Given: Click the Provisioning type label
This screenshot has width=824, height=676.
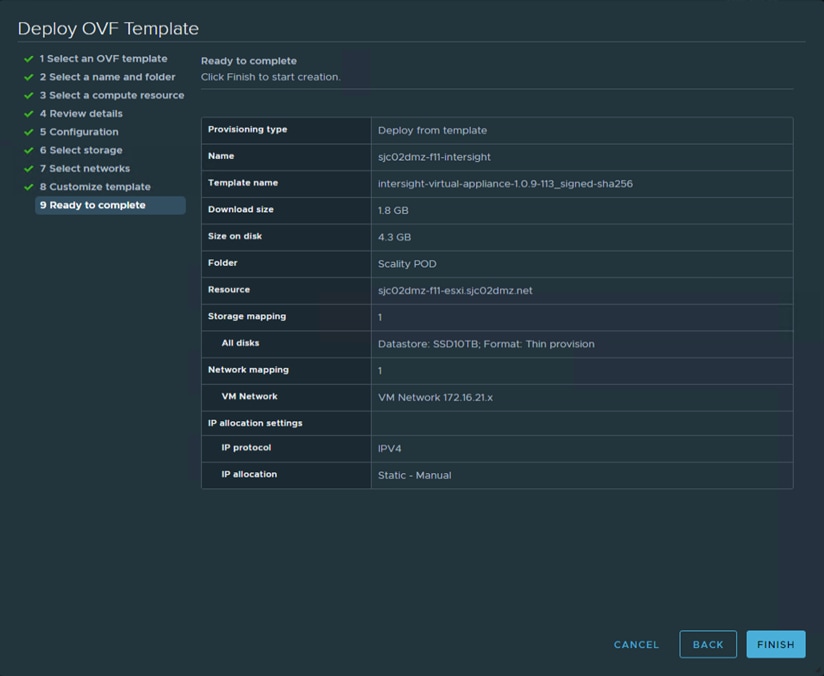Looking at the screenshot, I should [x=248, y=129].
